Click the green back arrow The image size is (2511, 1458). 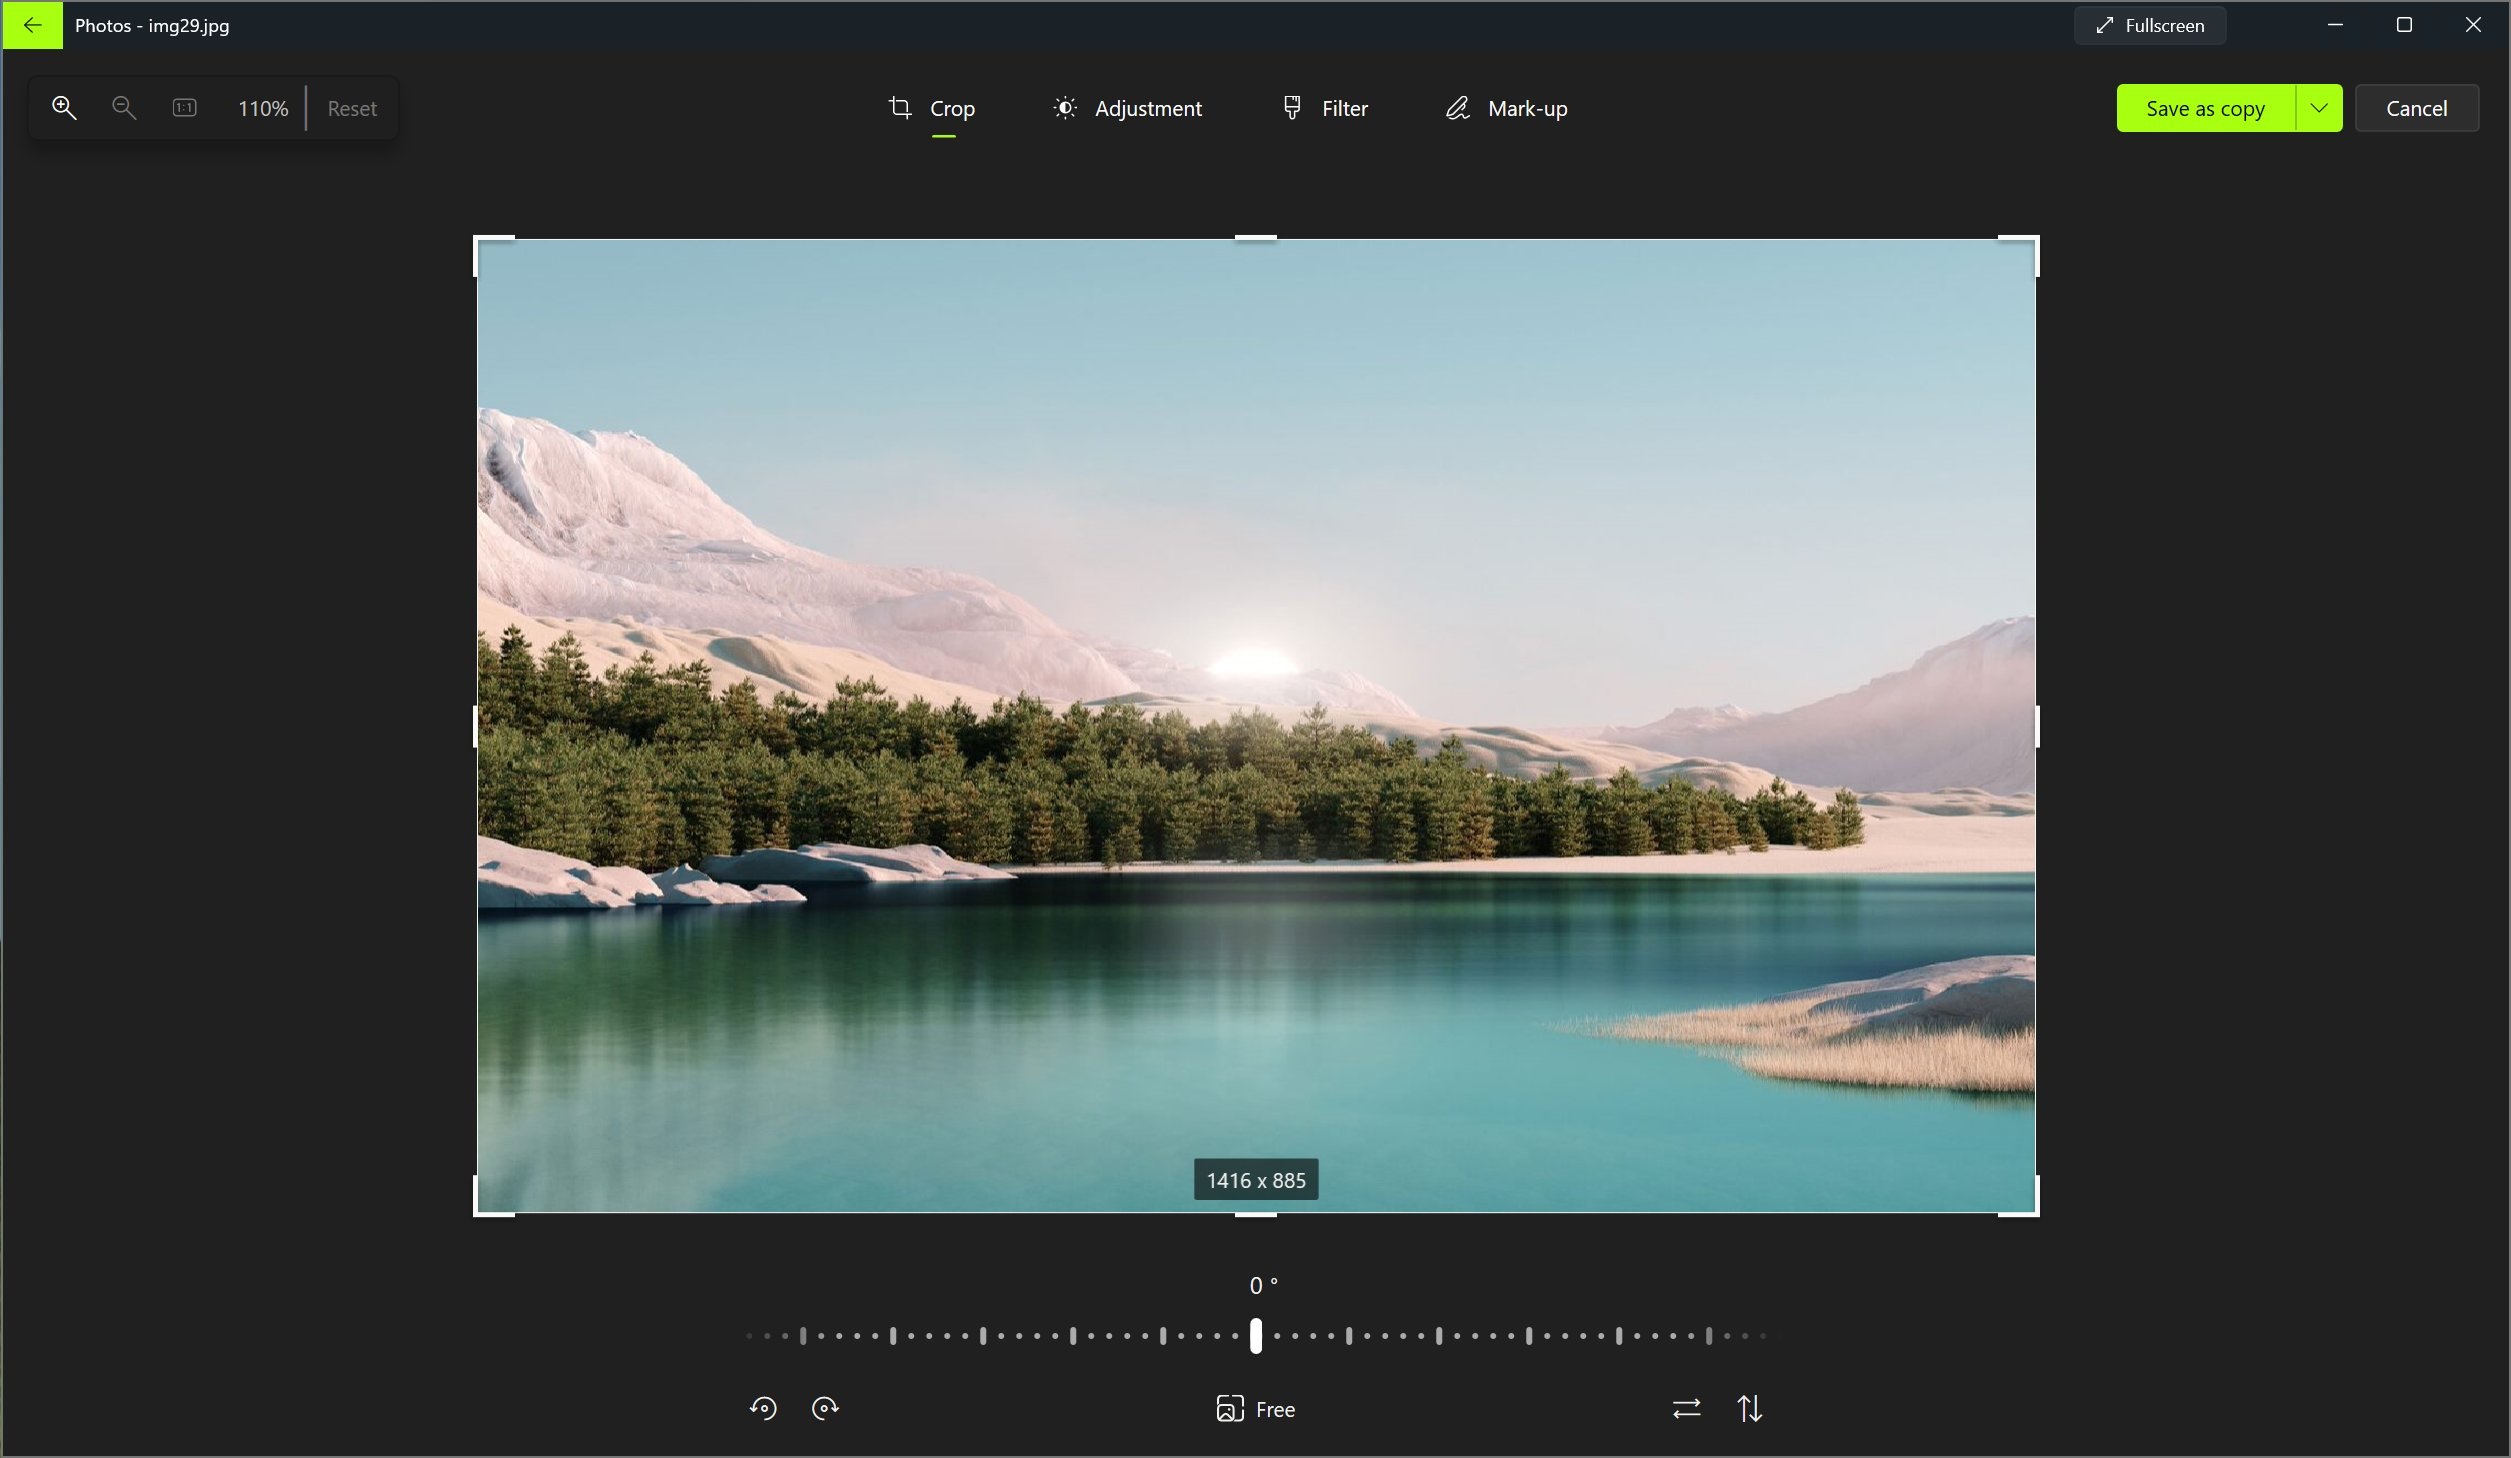coord(33,25)
